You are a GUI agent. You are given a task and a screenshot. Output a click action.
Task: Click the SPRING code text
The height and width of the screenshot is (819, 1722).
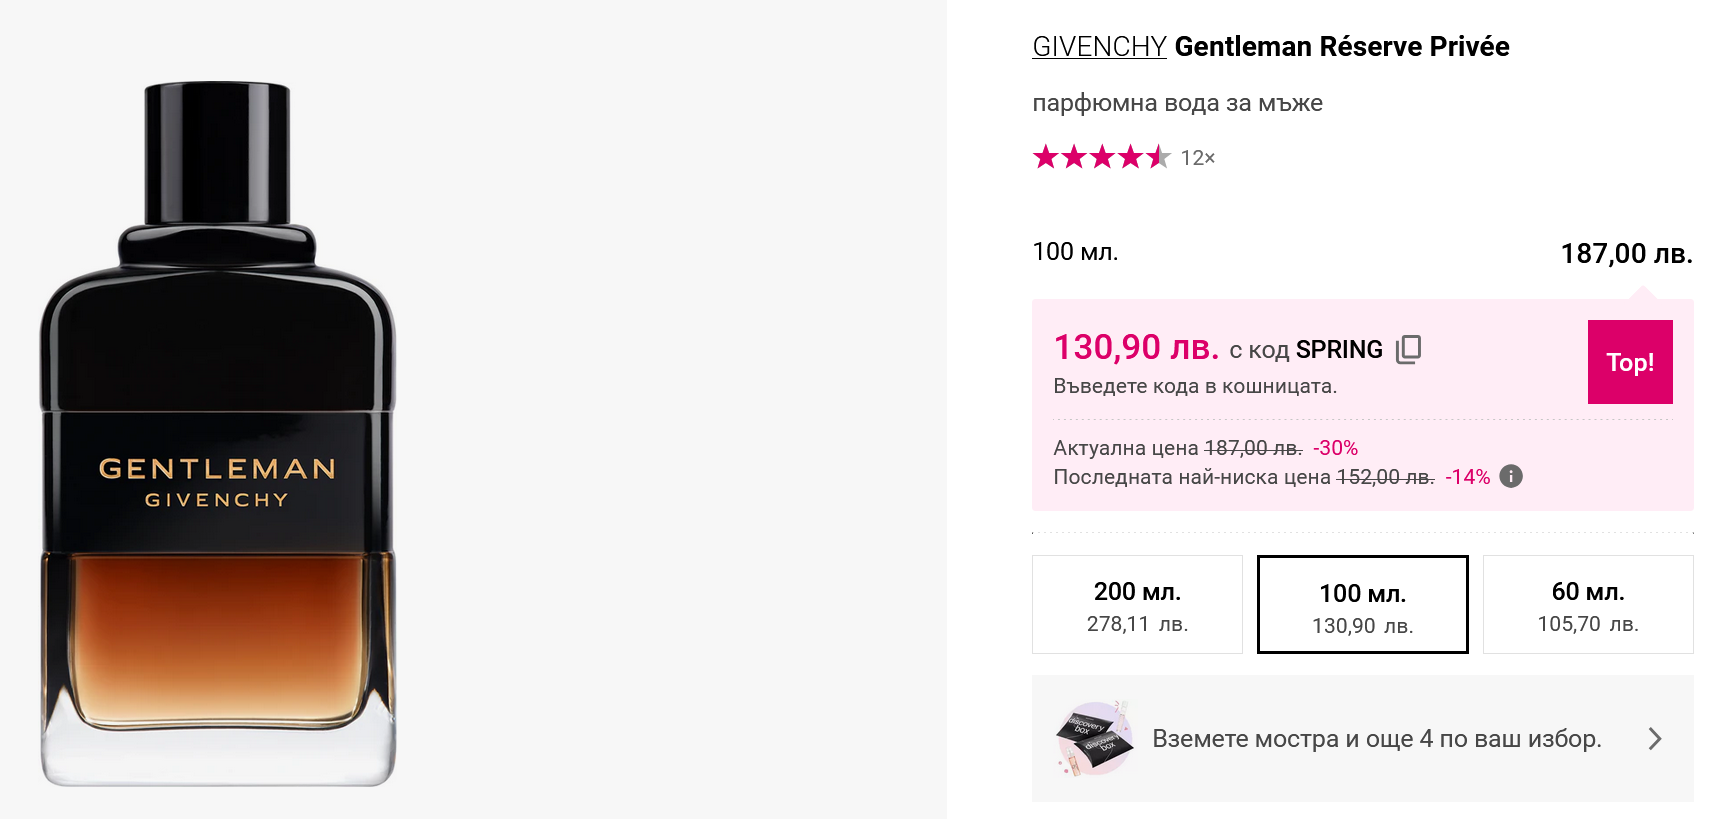tap(1339, 350)
